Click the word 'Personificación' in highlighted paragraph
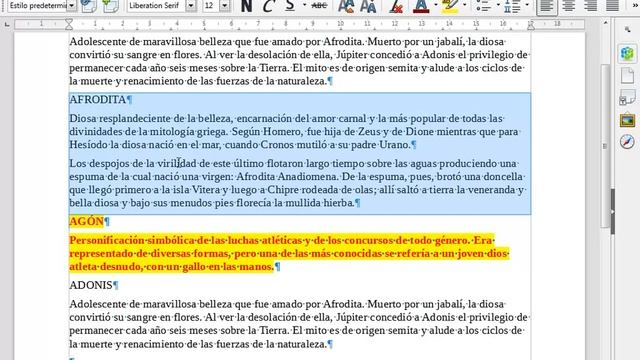Image resolution: width=640 pixels, height=360 pixels. [x=107, y=240]
